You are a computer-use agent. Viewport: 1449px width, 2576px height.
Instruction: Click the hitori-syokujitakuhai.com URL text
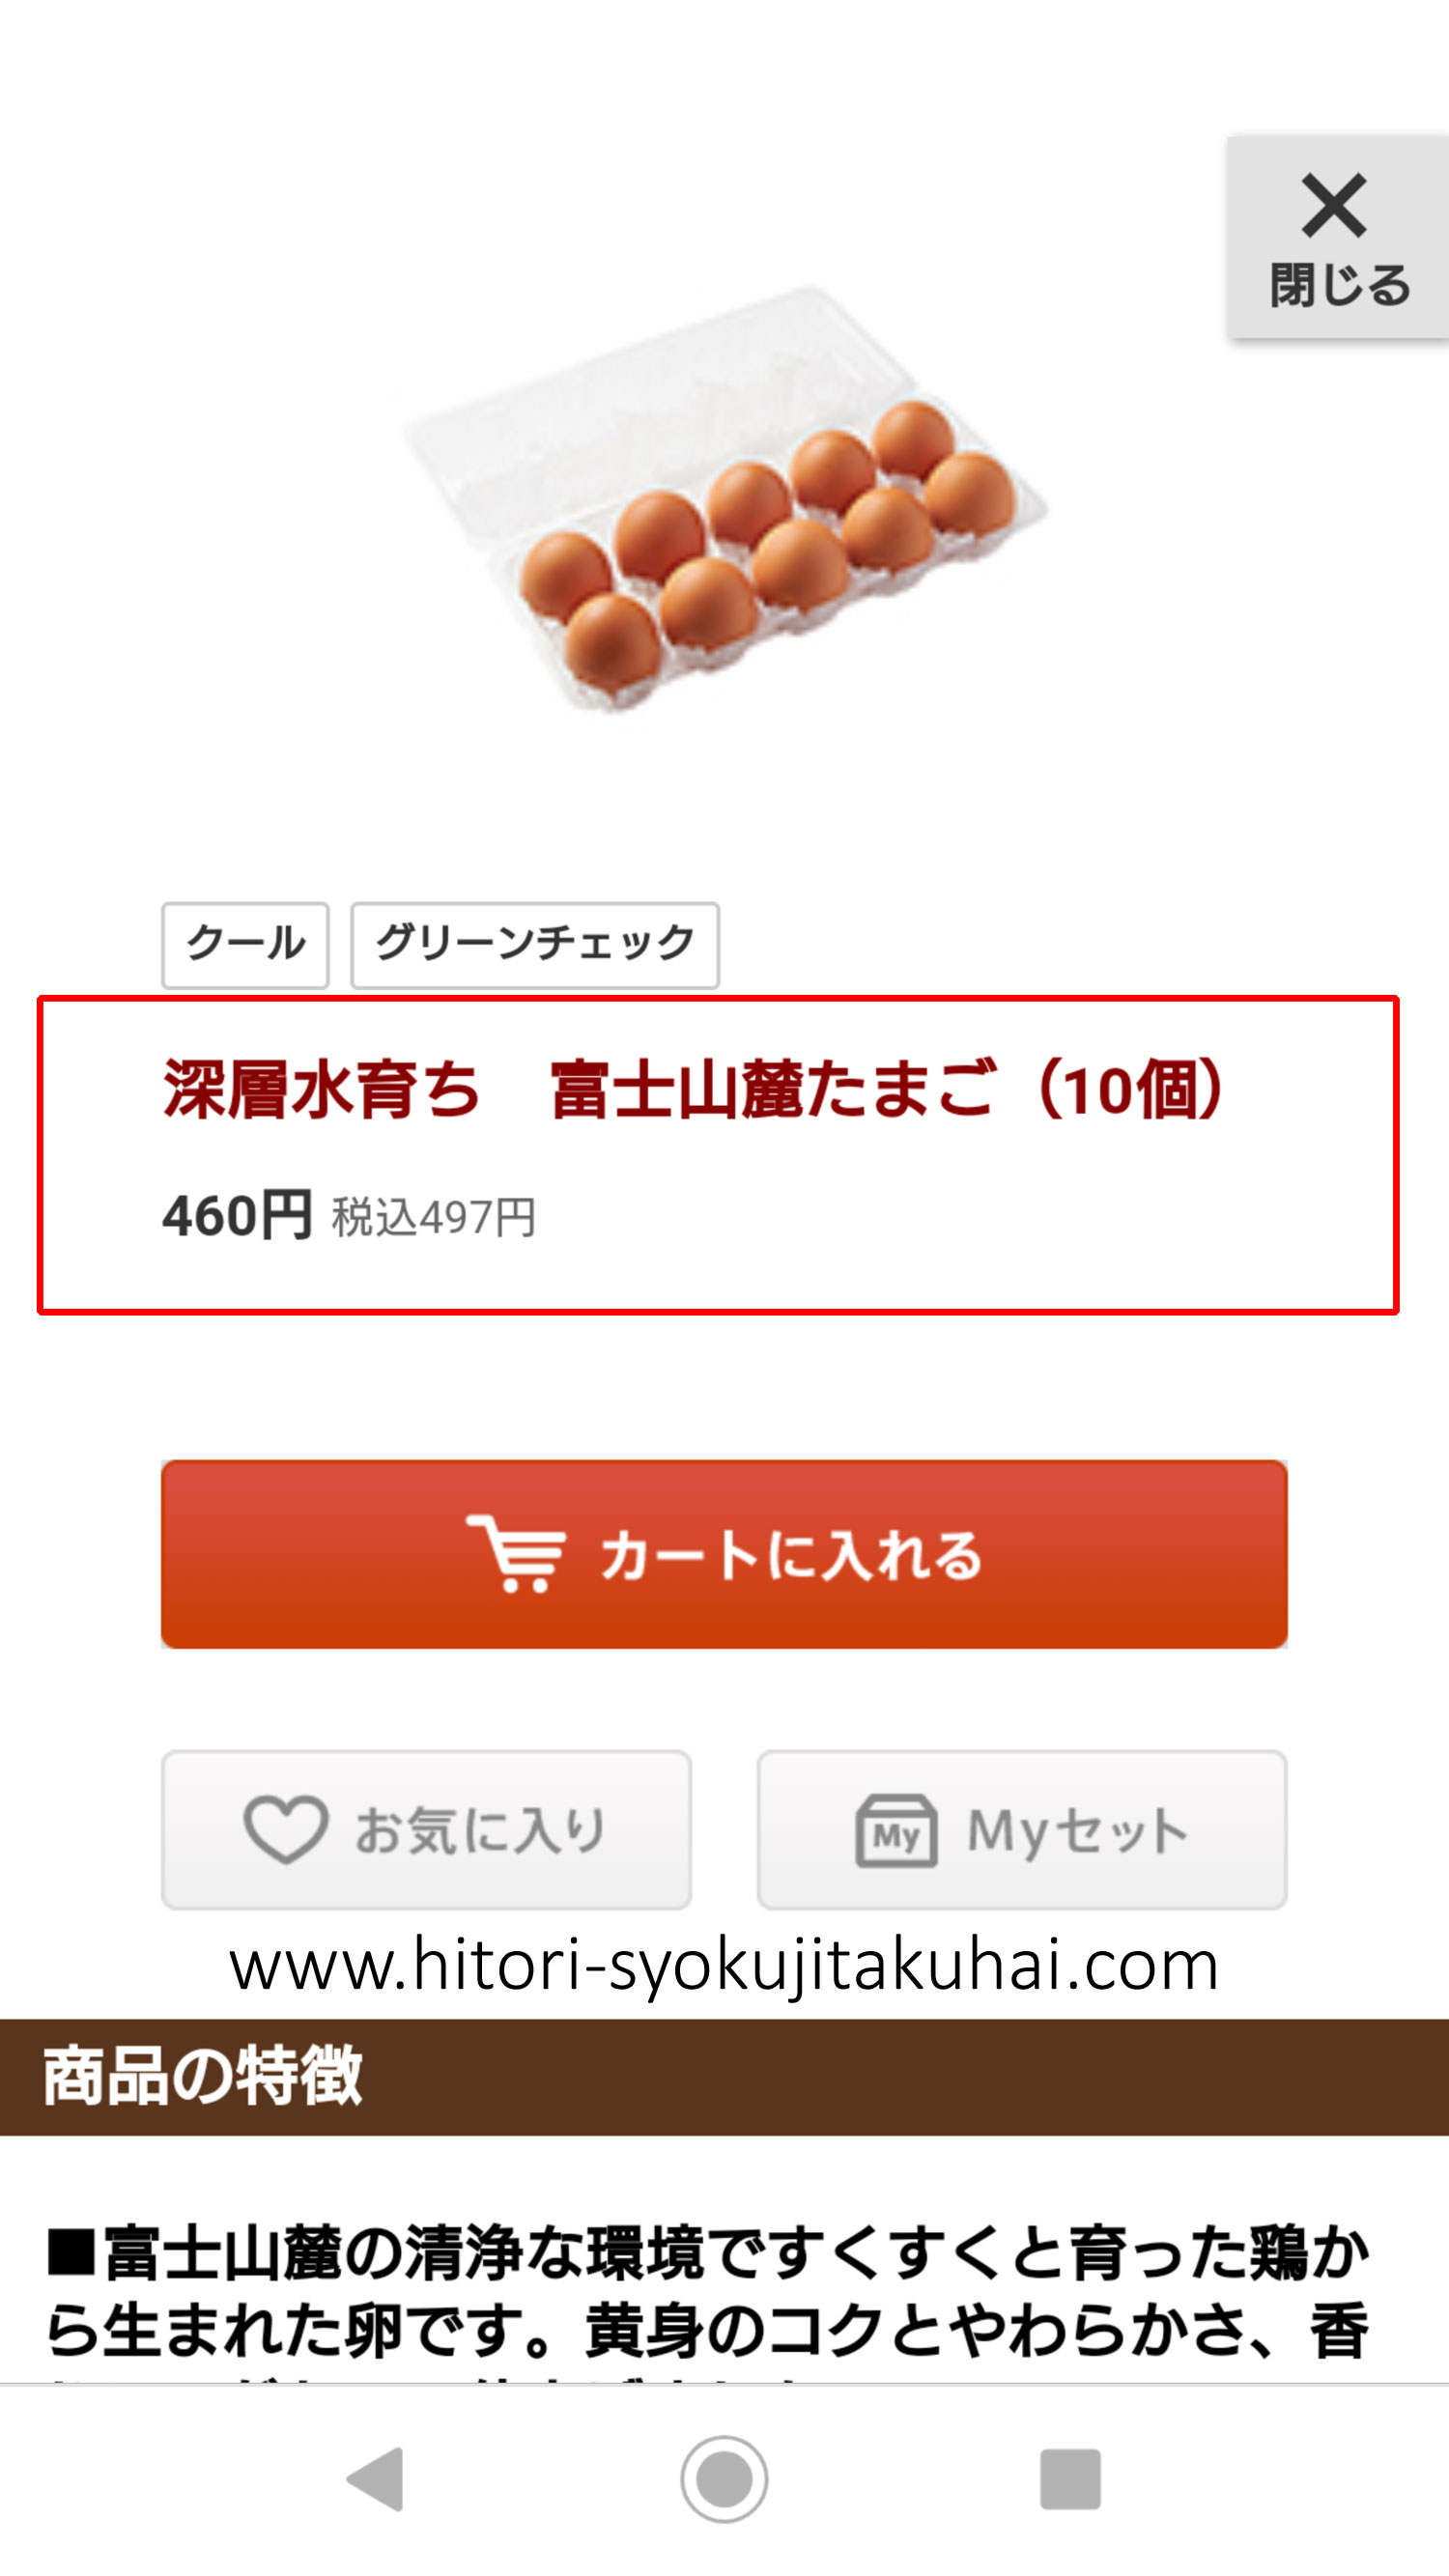point(724,1966)
